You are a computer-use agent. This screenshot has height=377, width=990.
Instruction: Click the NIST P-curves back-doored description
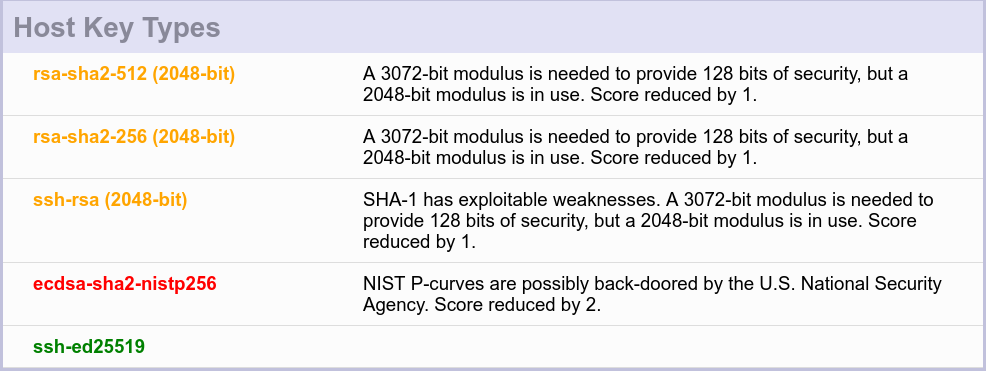(652, 294)
